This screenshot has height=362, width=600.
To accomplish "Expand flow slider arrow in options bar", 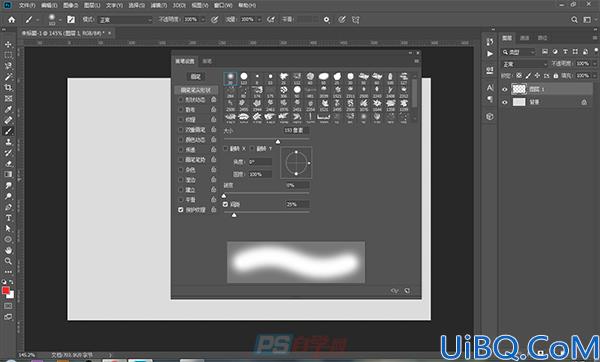I will pyautogui.click(x=259, y=20).
